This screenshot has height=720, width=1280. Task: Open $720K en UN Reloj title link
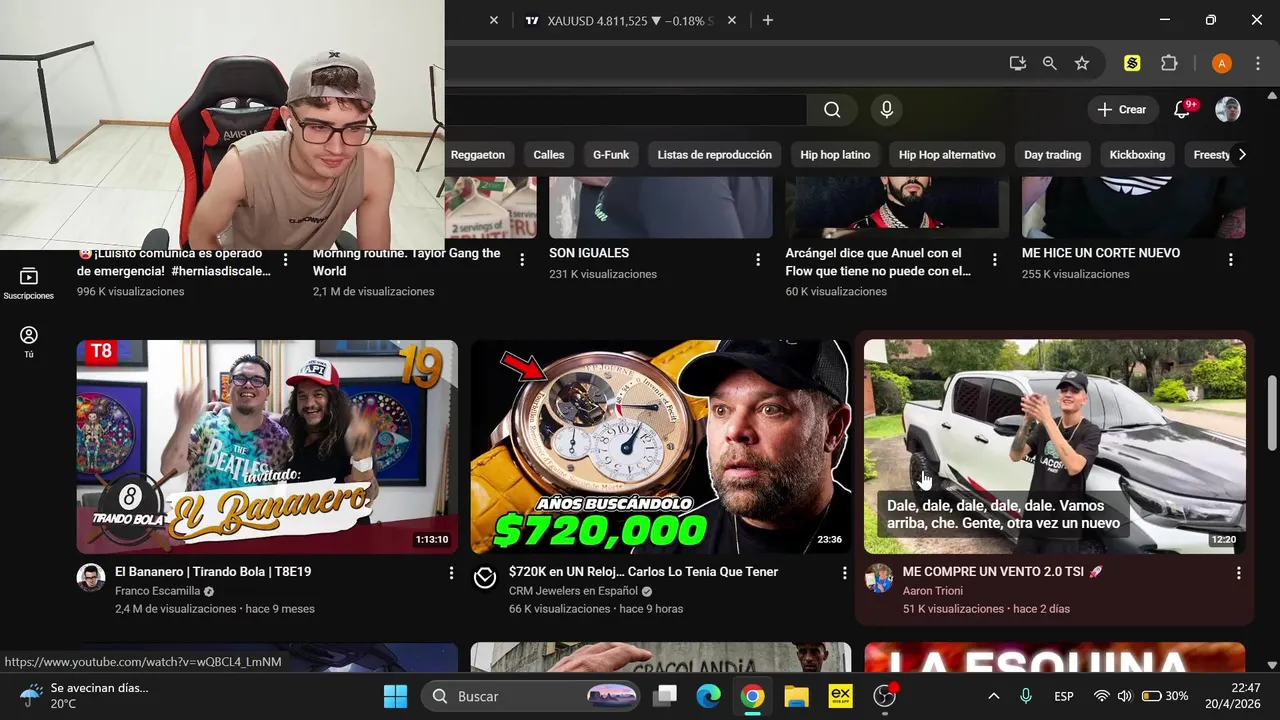pyautogui.click(x=643, y=572)
